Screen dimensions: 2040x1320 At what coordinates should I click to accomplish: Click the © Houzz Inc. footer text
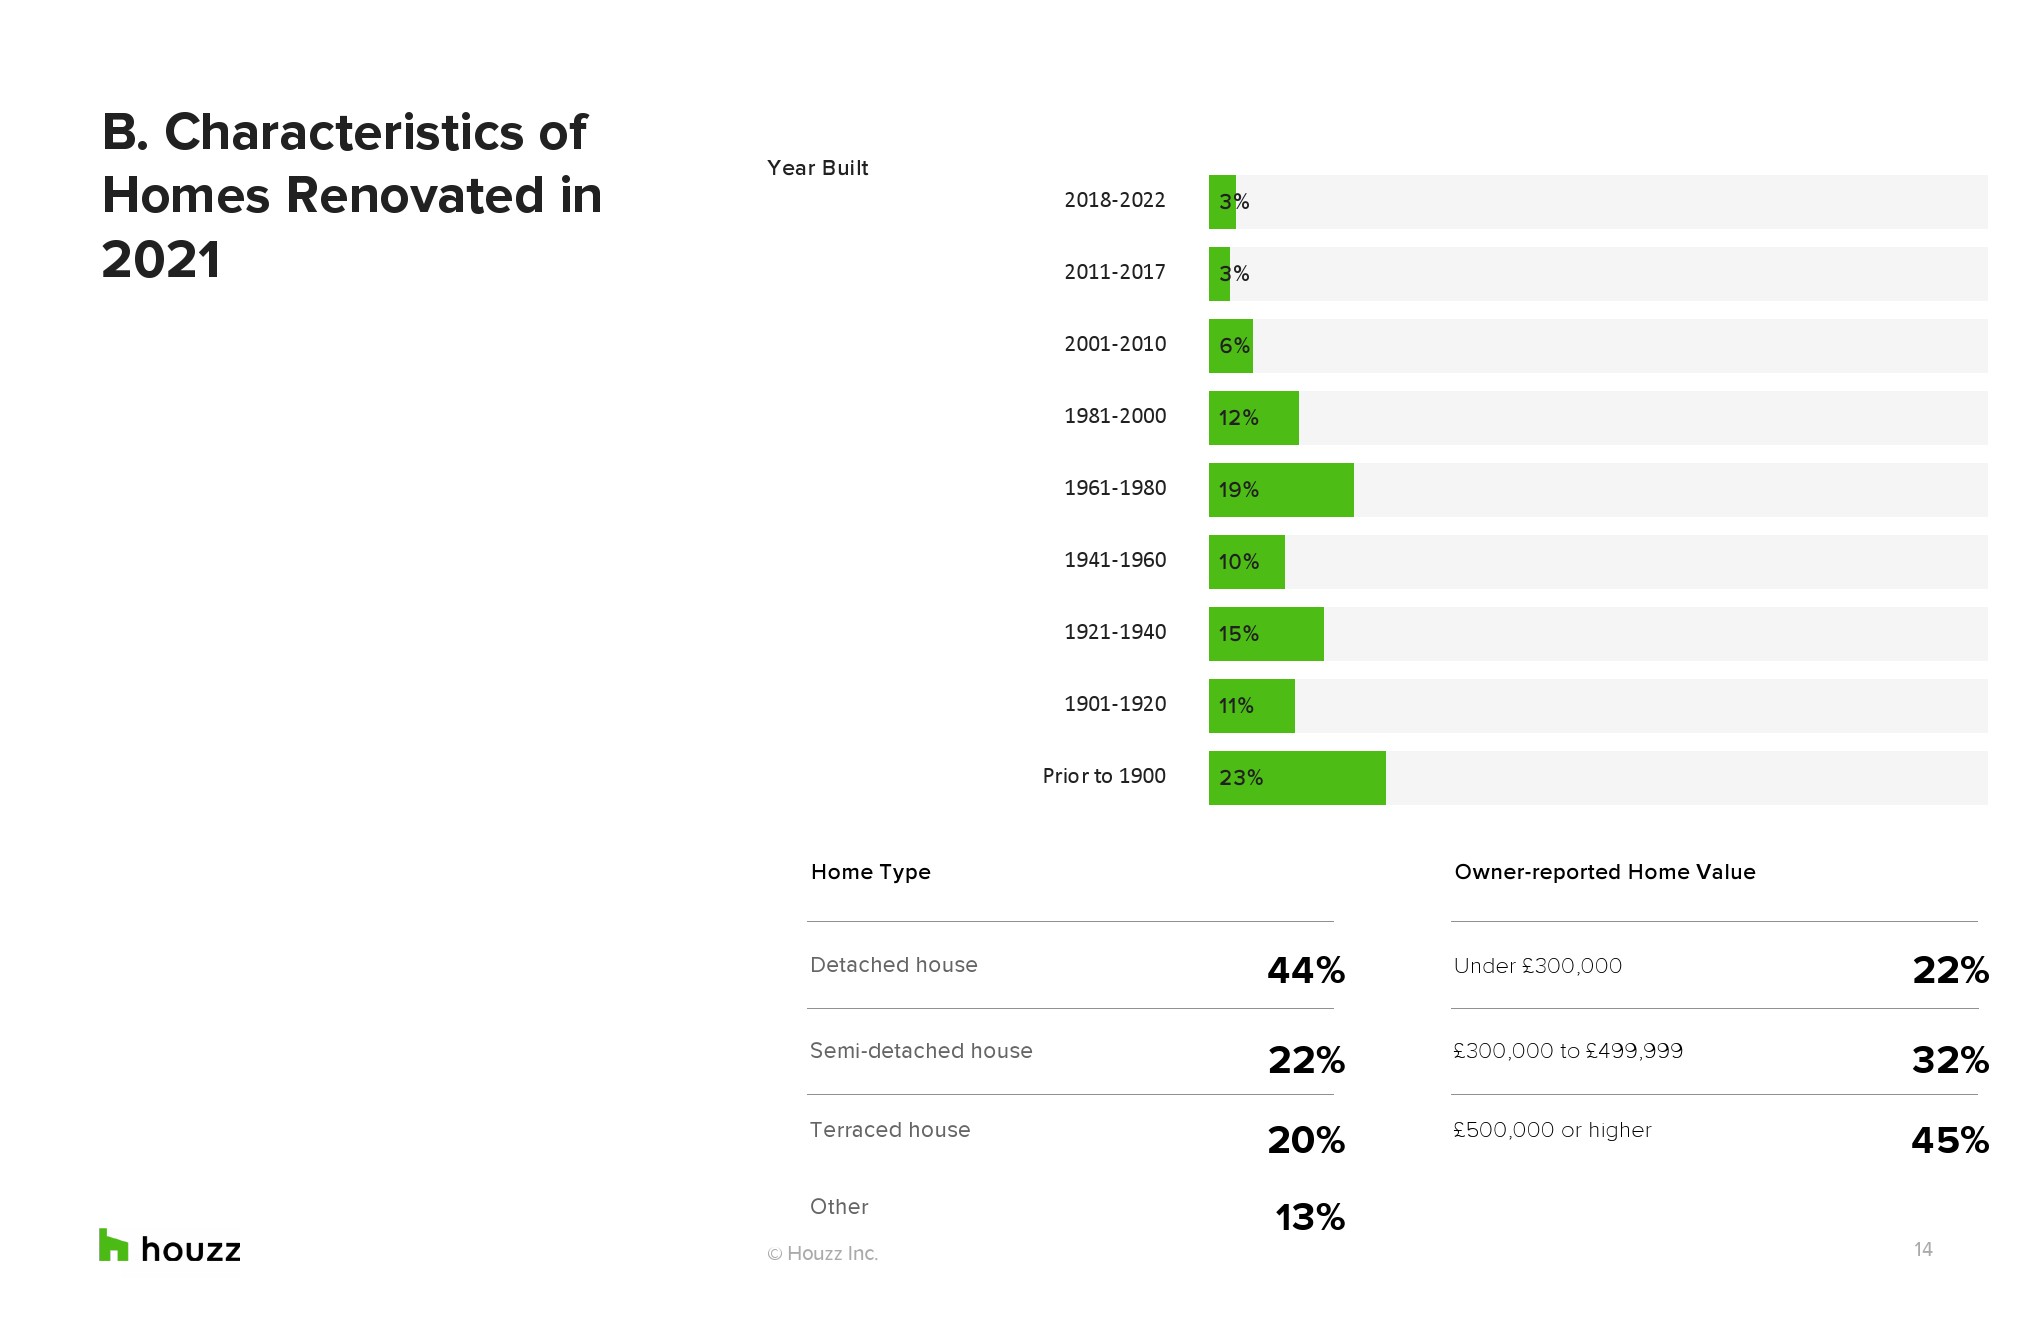tap(822, 1254)
